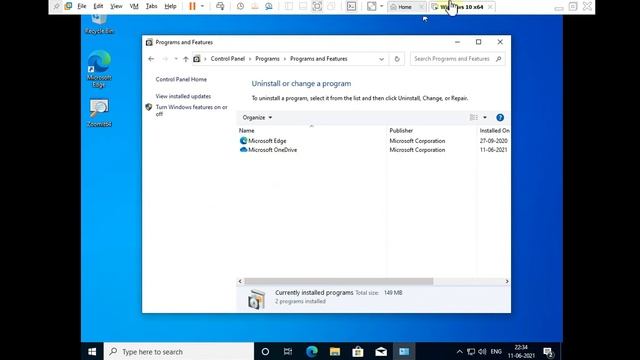The image size is (640, 360).
Task: Click the blue help question mark icon
Action: [500, 118]
